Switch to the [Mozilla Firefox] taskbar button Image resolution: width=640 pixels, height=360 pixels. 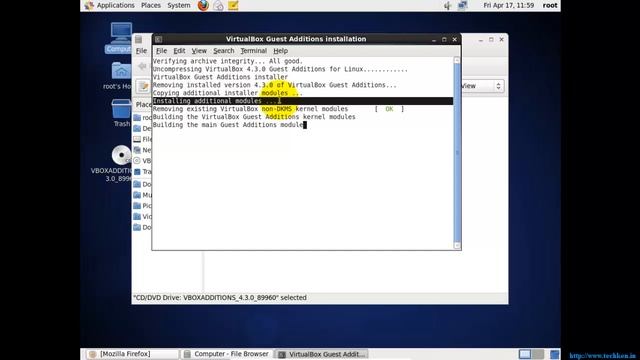pyautogui.click(x=132, y=354)
